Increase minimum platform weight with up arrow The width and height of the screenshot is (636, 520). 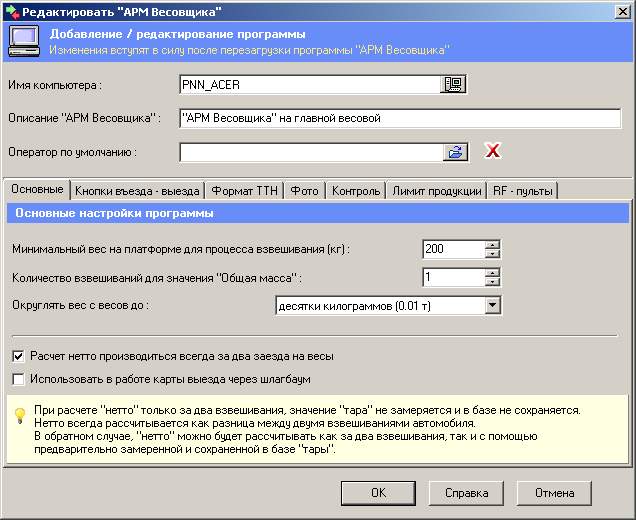[492, 244]
